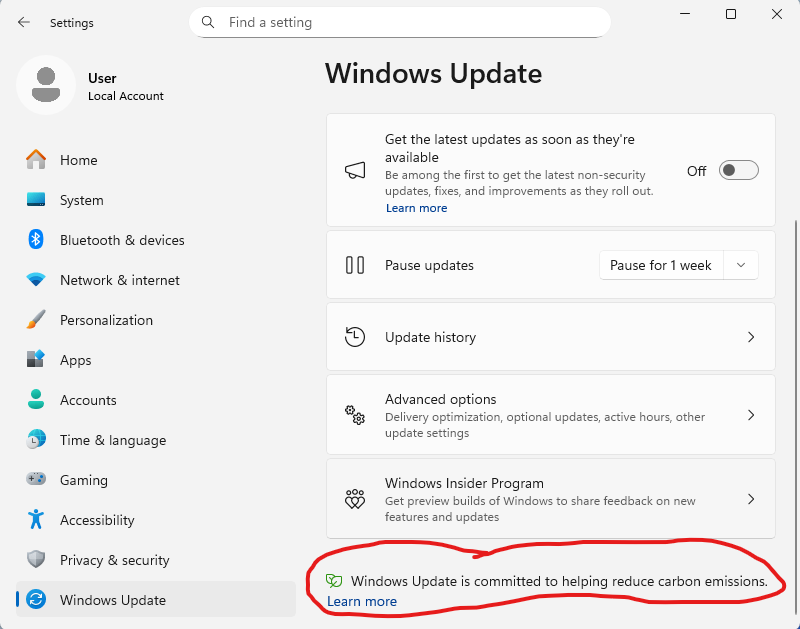Open Home in the sidebar
800x629 pixels.
[x=156, y=160]
